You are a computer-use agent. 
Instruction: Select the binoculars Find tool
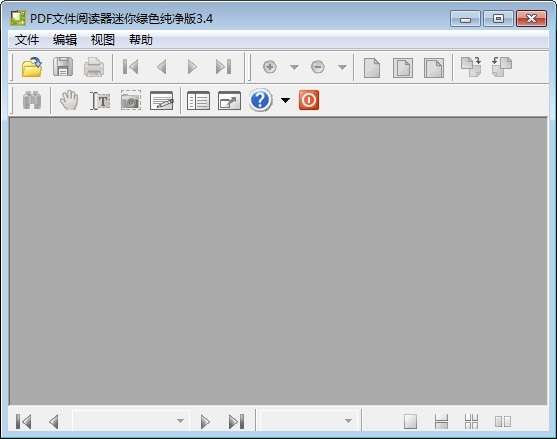(x=32, y=100)
